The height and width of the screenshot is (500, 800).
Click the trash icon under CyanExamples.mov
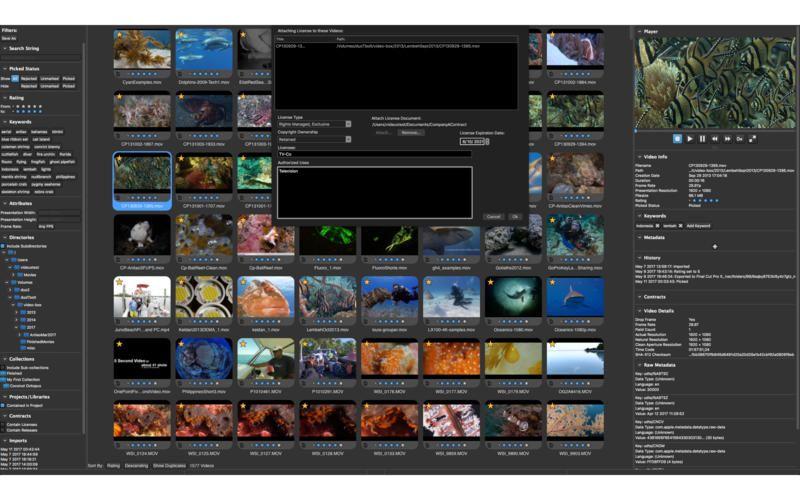coord(118,74)
